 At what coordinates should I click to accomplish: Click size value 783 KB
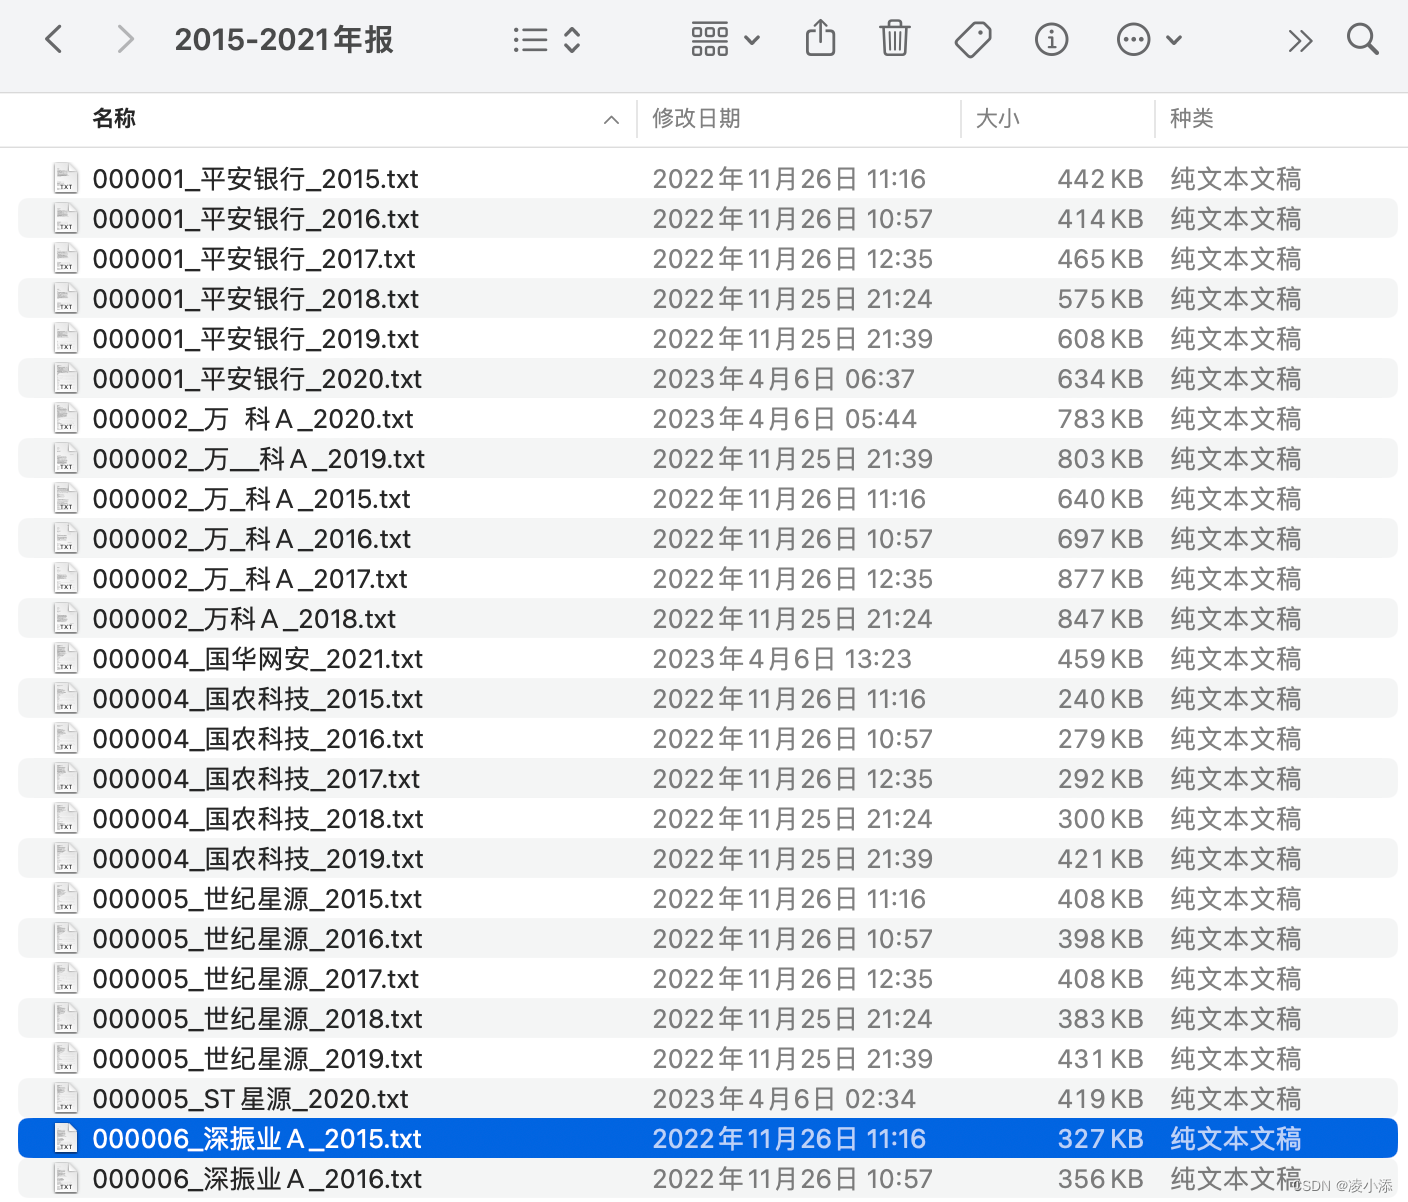(1100, 419)
